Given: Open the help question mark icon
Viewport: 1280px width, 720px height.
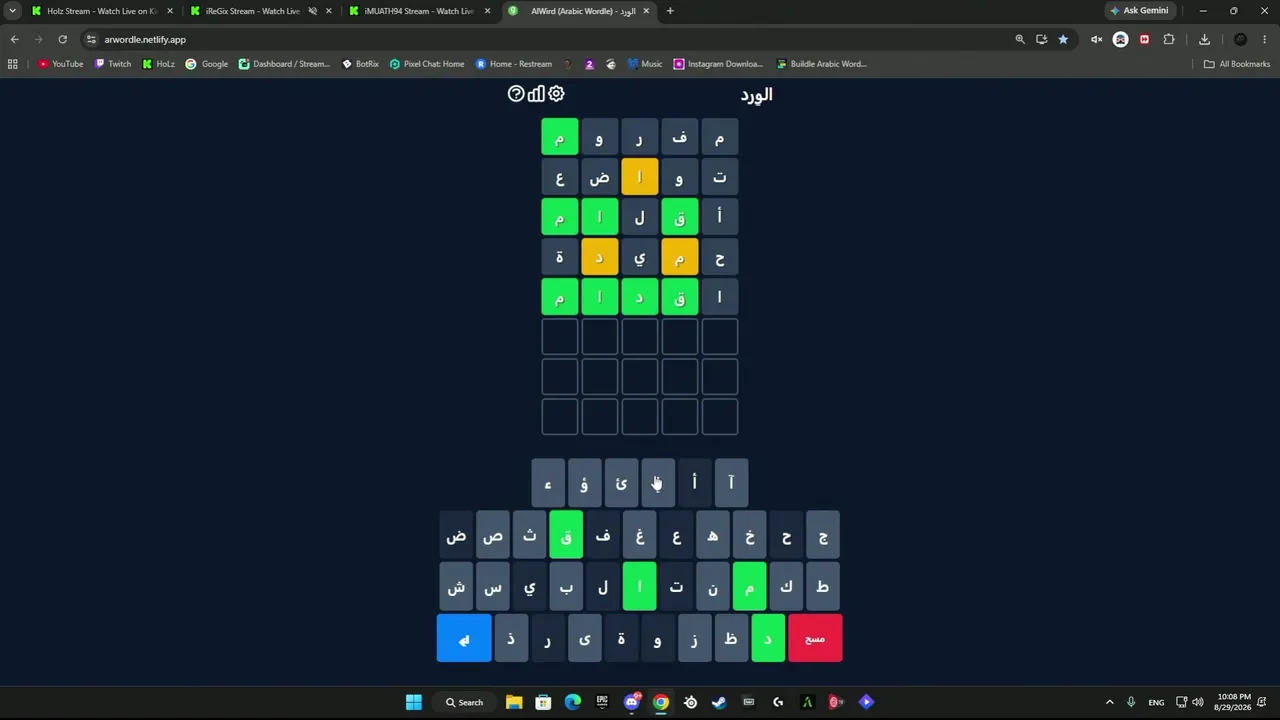Looking at the screenshot, I should click(x=516, y=93).
